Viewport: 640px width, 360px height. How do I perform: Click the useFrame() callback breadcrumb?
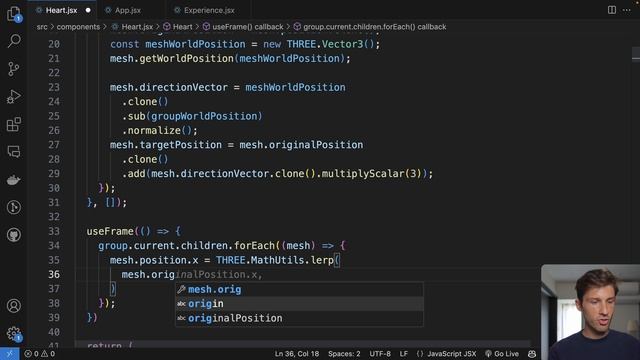point(247,27)
